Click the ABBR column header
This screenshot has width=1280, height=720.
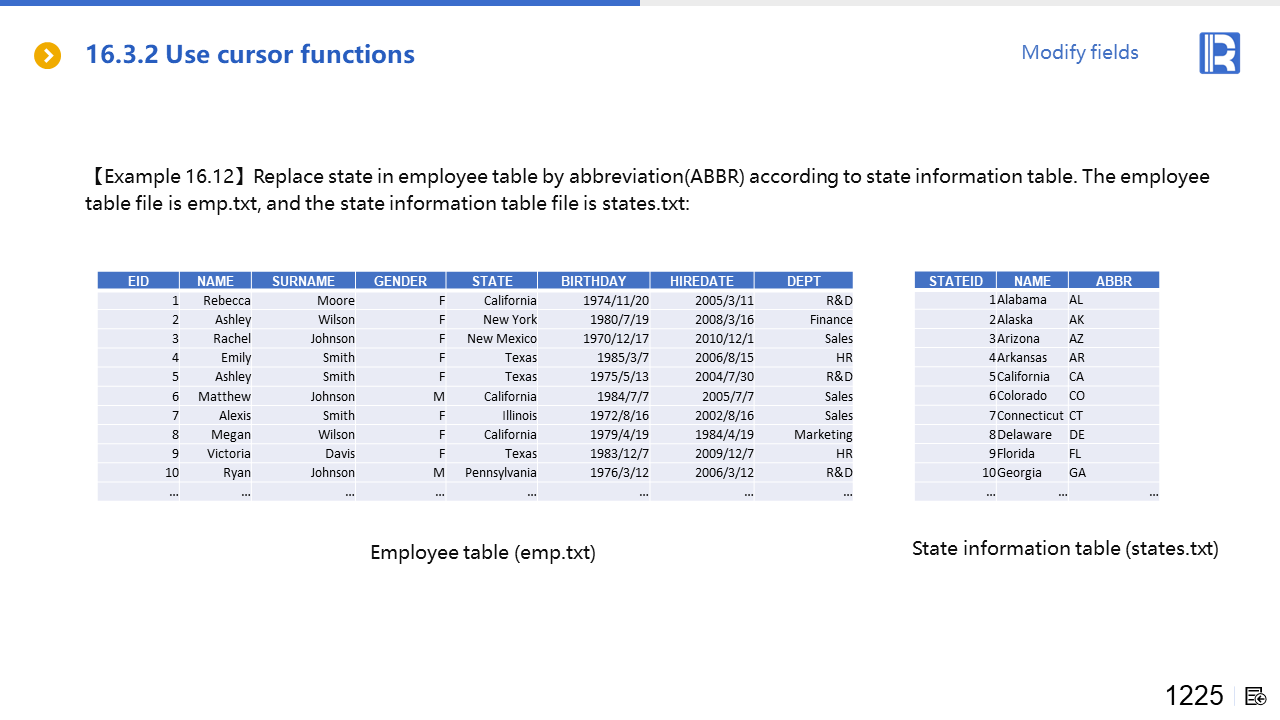pyautogui.click(x=1113, y=281)
